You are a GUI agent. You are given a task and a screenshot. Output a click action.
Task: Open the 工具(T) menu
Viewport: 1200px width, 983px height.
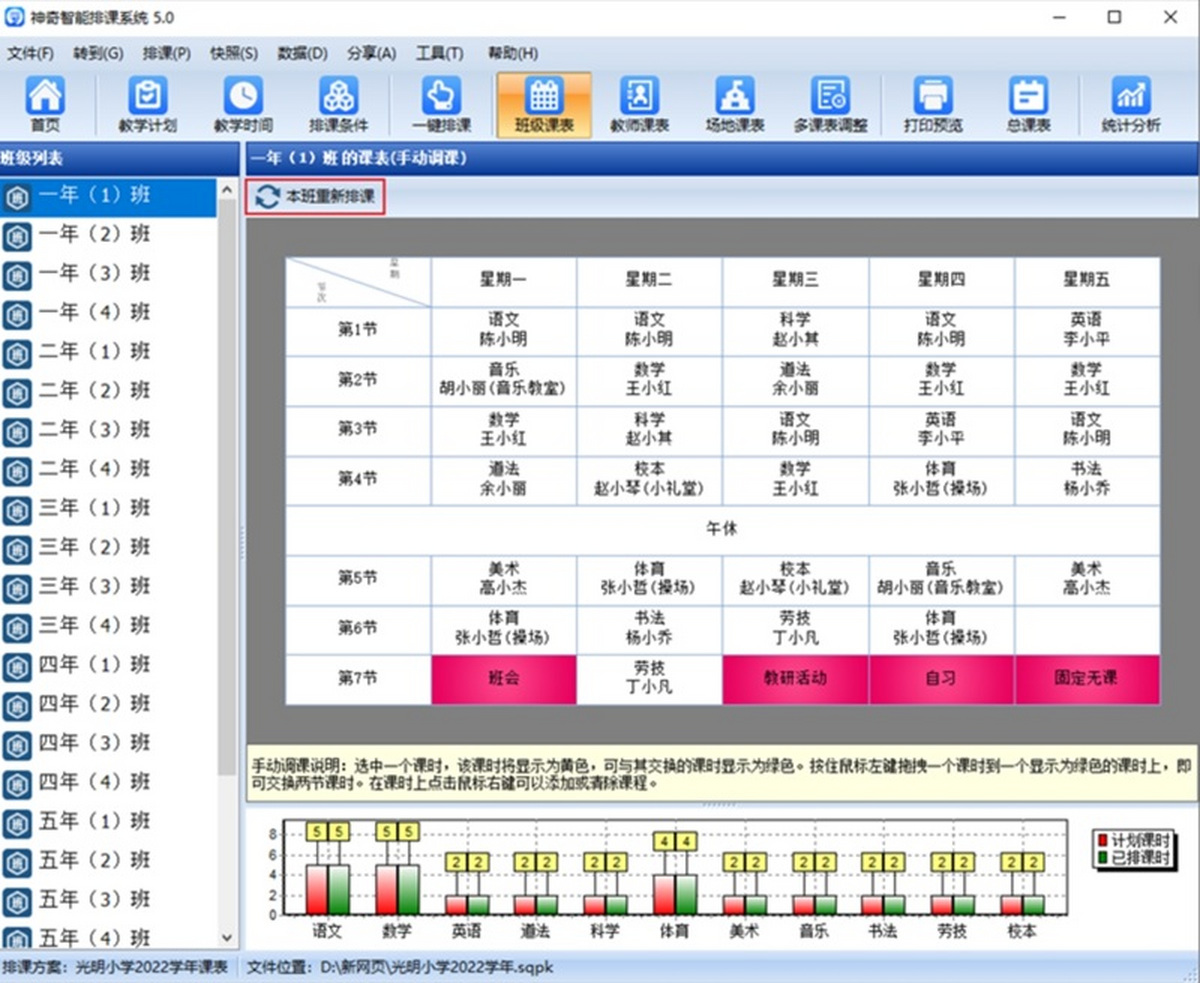(x=439, y=53)
